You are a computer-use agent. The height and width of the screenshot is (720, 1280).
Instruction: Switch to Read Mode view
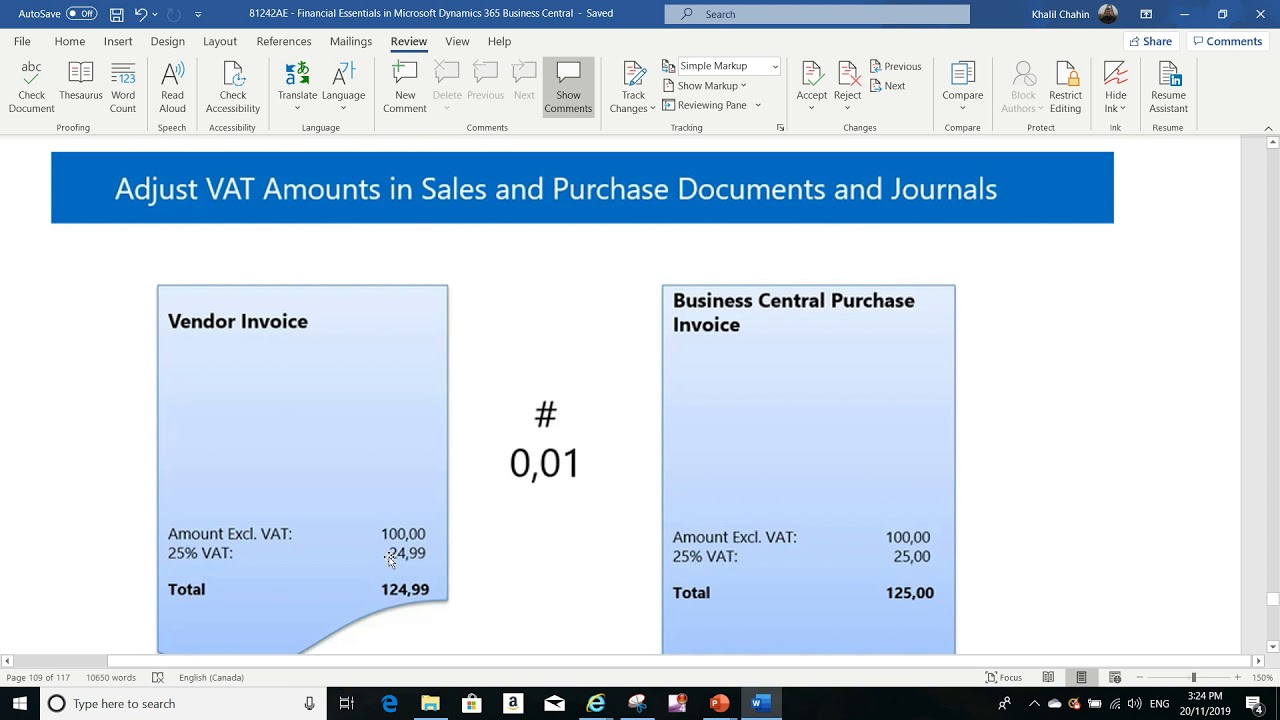click(1048, 678)
